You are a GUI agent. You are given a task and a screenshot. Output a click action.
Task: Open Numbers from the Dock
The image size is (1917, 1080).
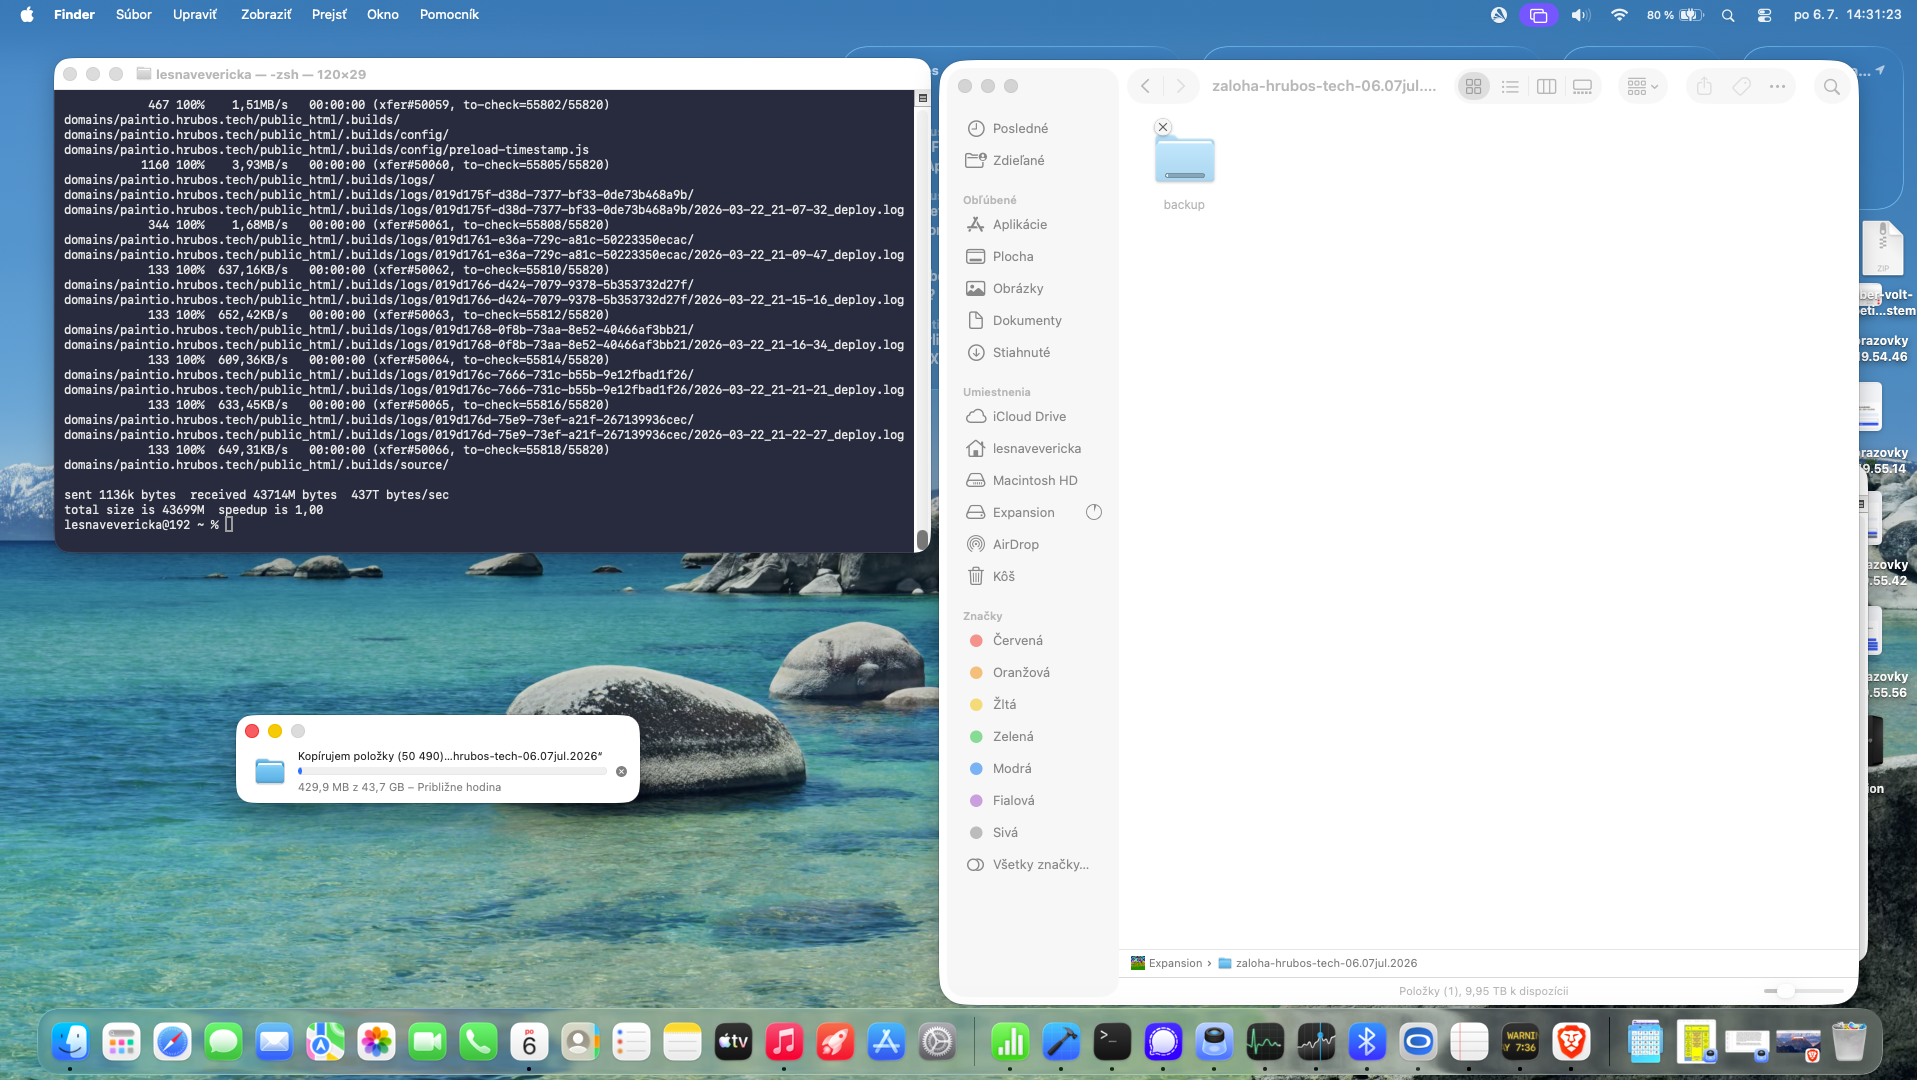click(1010, 1043)
